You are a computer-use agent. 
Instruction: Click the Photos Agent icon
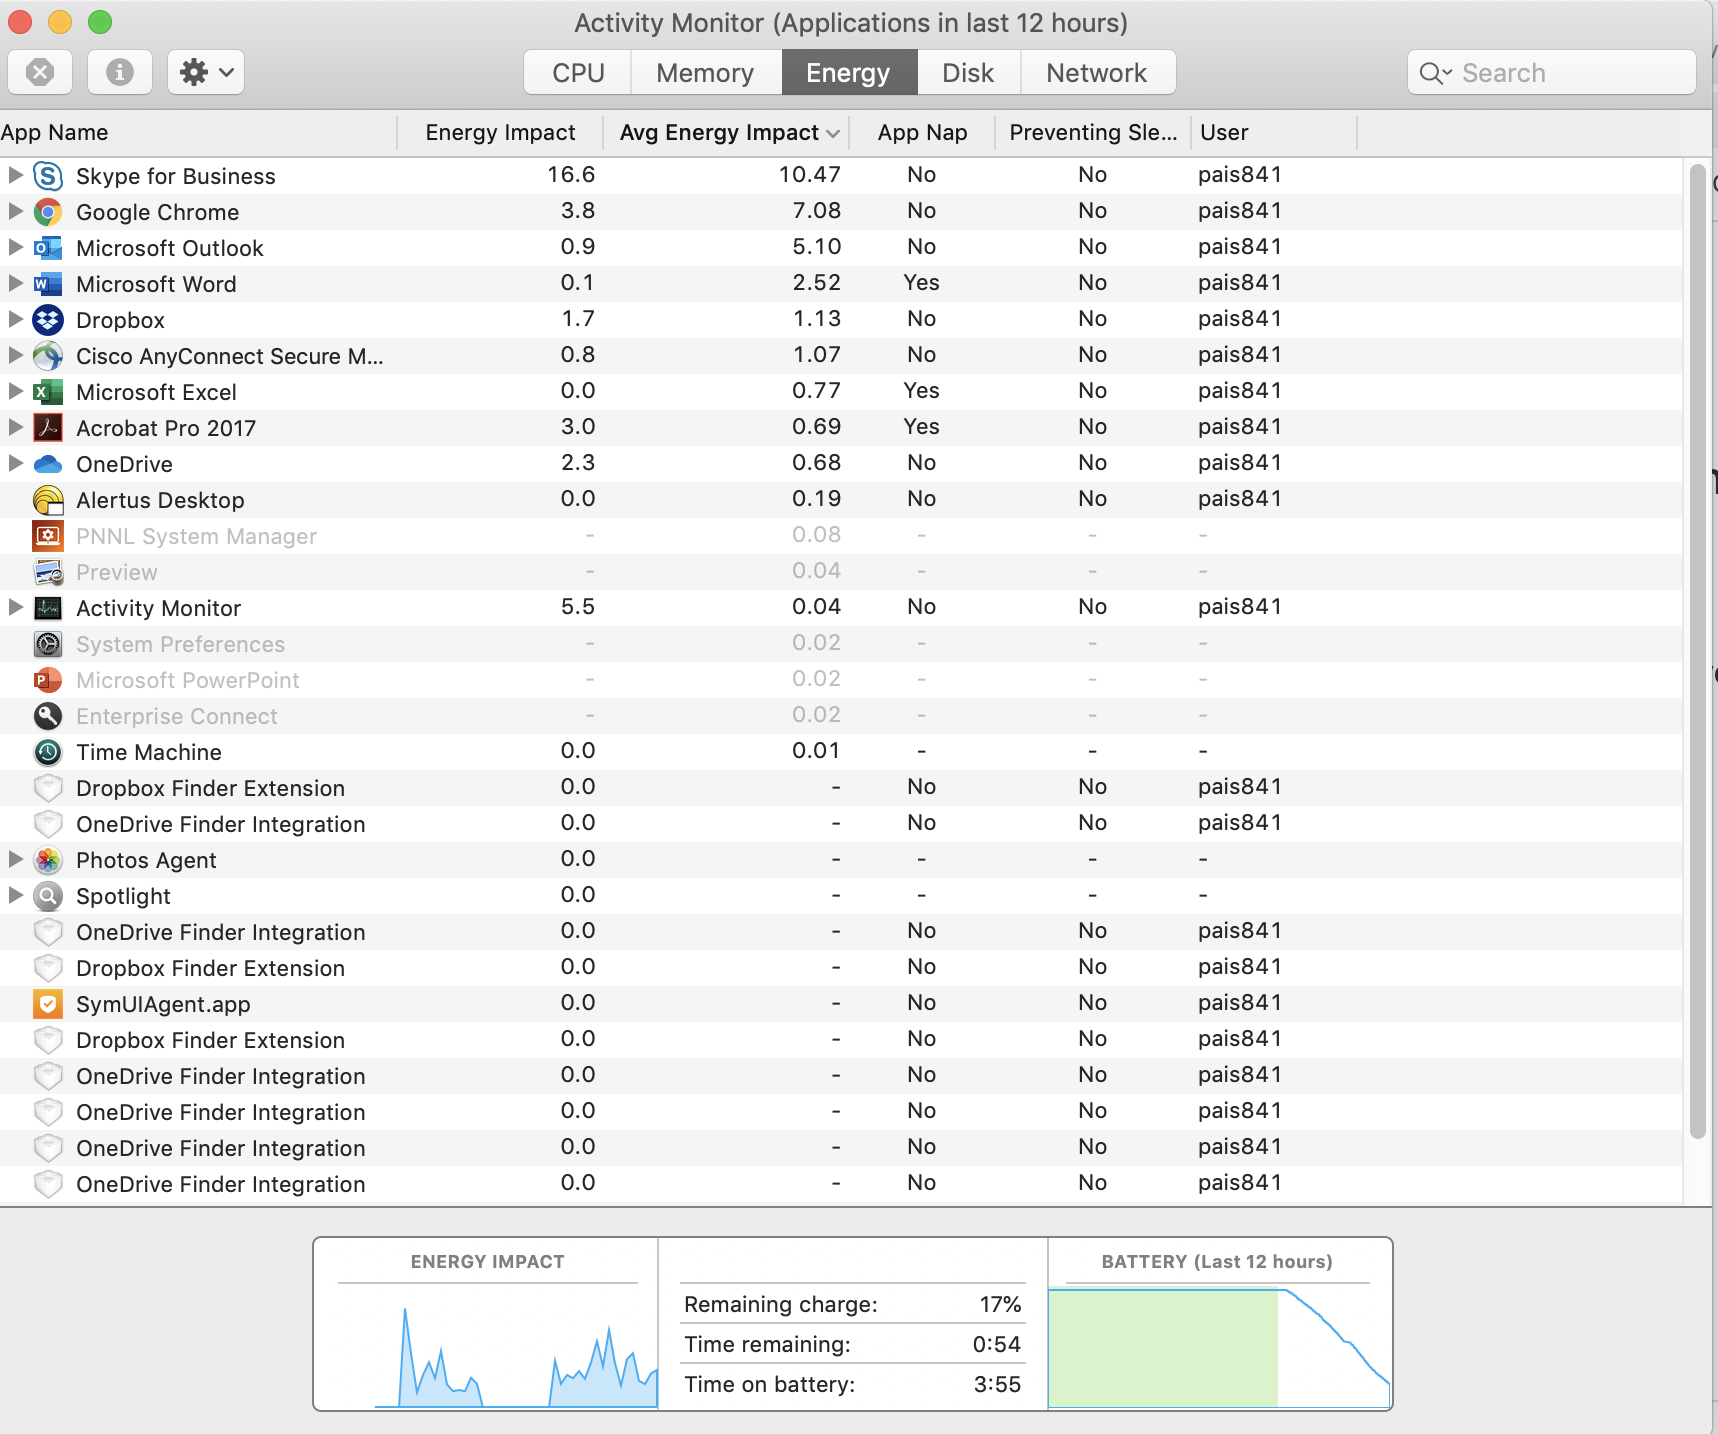tap(48, 860)
